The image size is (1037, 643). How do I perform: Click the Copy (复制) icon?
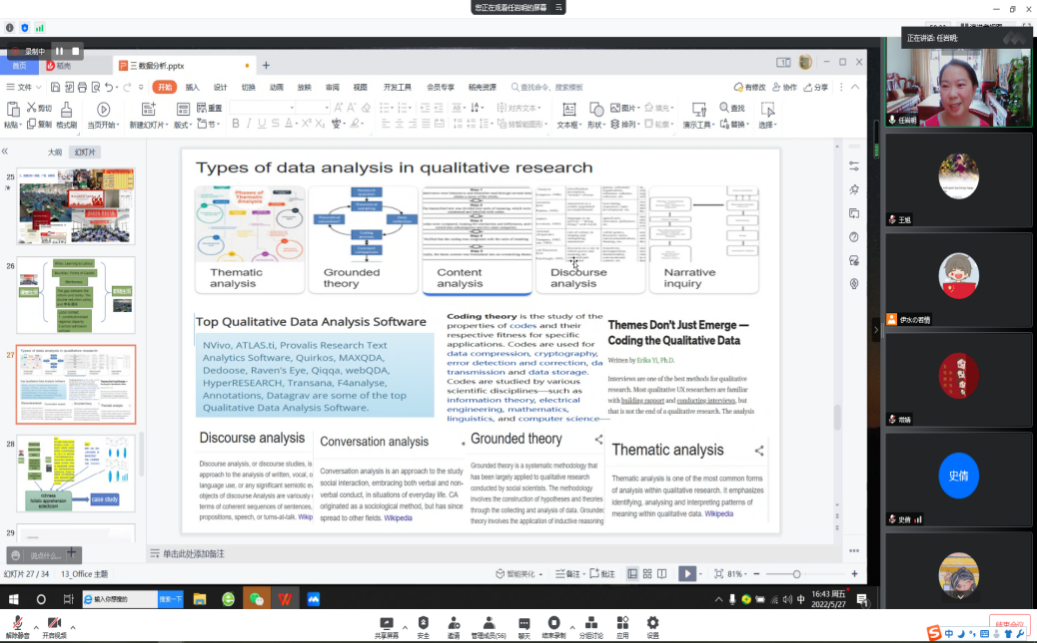tap(31, 124)
